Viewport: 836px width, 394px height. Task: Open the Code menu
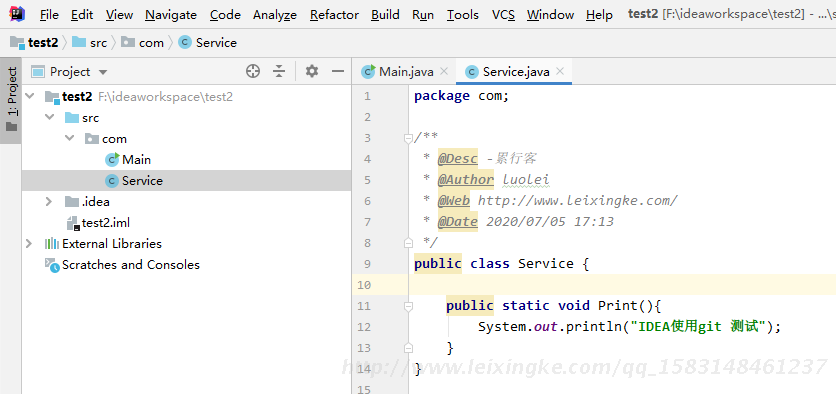225,15
